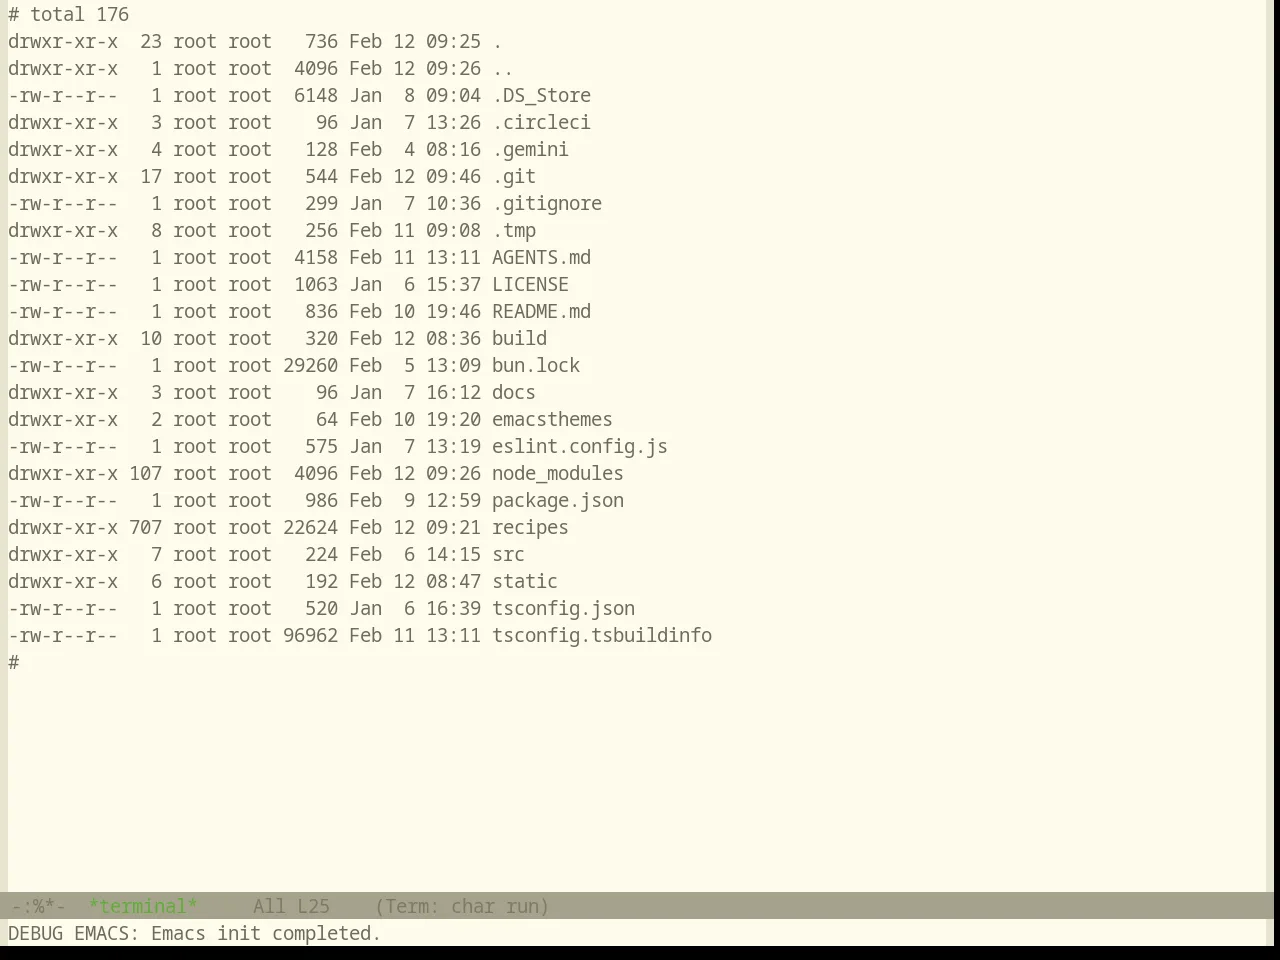Click the .gitignore file name
1280x960 pixels.
(547, 203)
